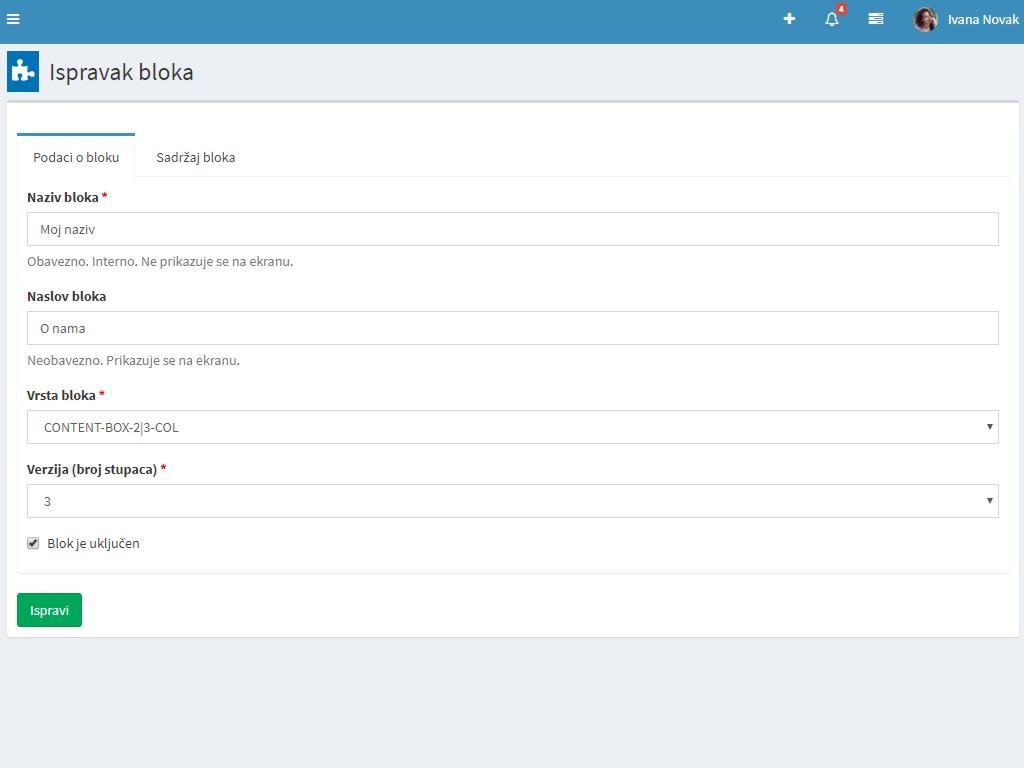Click the server list icon in header

click(876, 19)
